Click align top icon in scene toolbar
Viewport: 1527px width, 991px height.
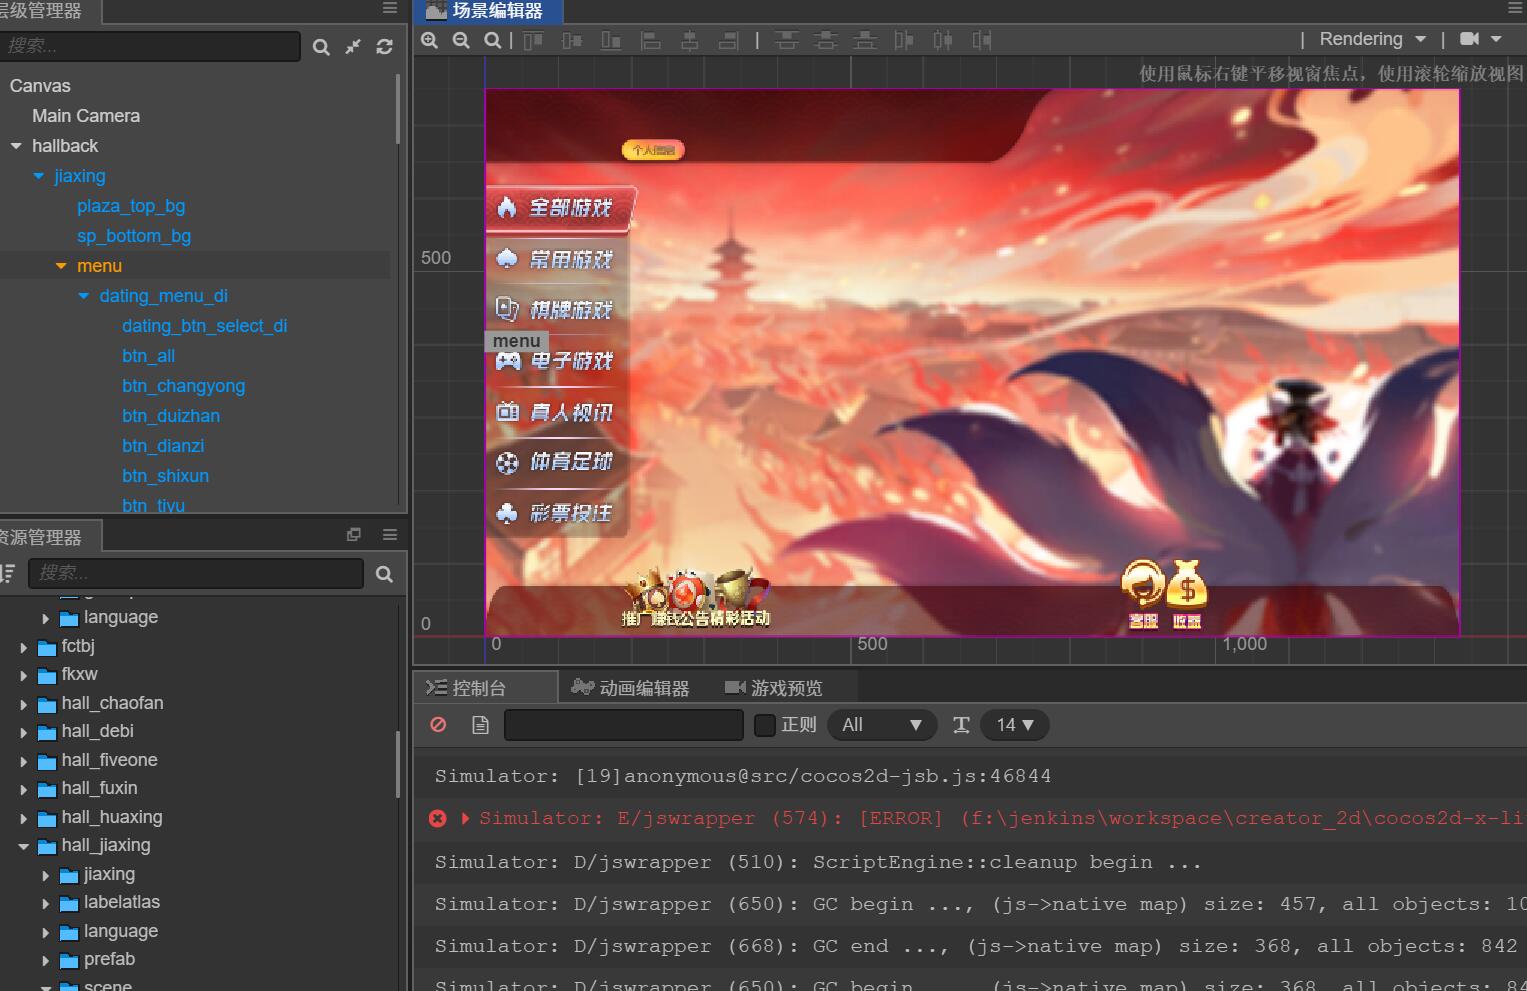(x=533, y=40)
